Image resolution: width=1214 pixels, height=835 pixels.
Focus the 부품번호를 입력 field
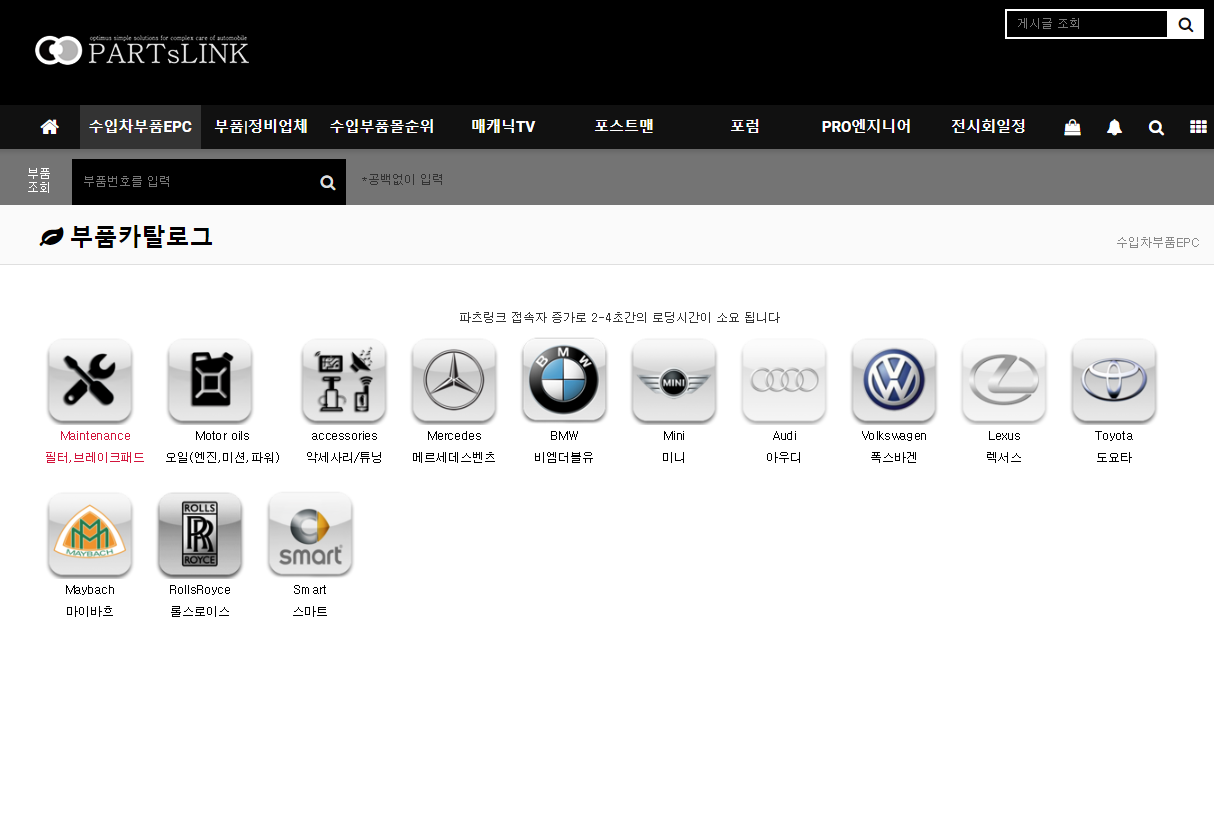pos(193,182)
